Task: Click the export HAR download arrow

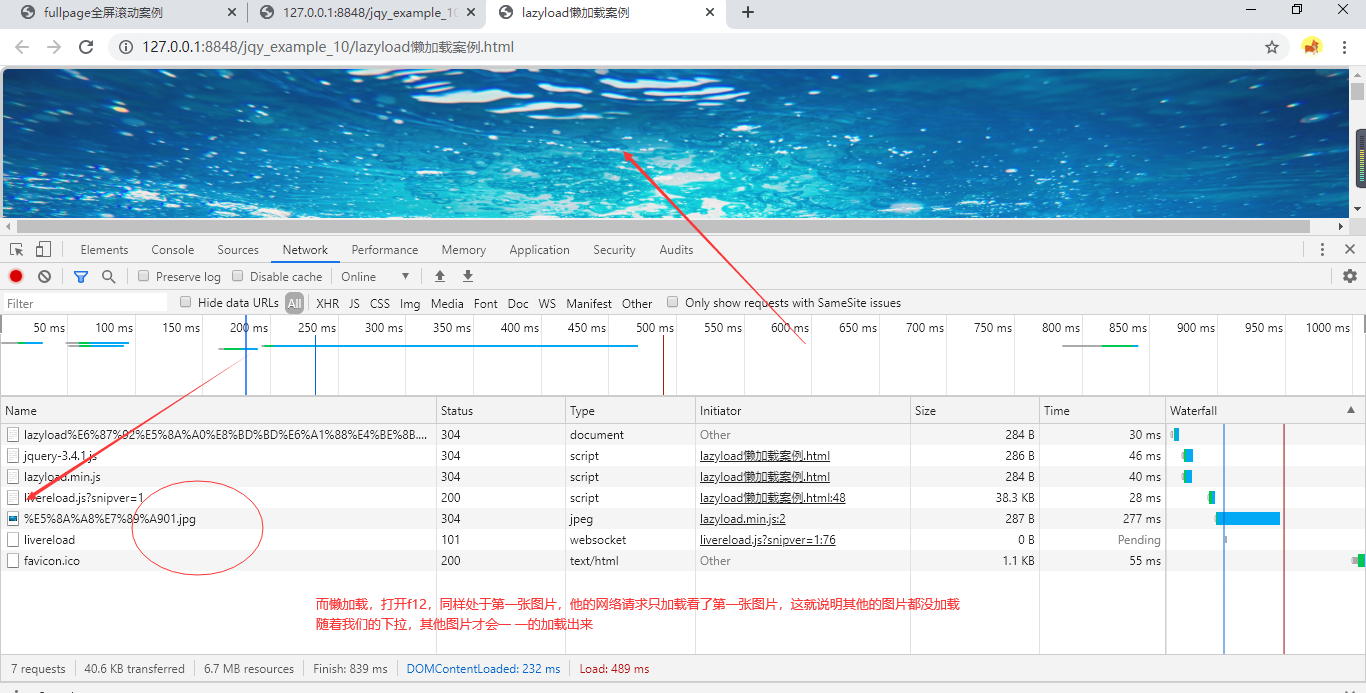Action: 467,277
